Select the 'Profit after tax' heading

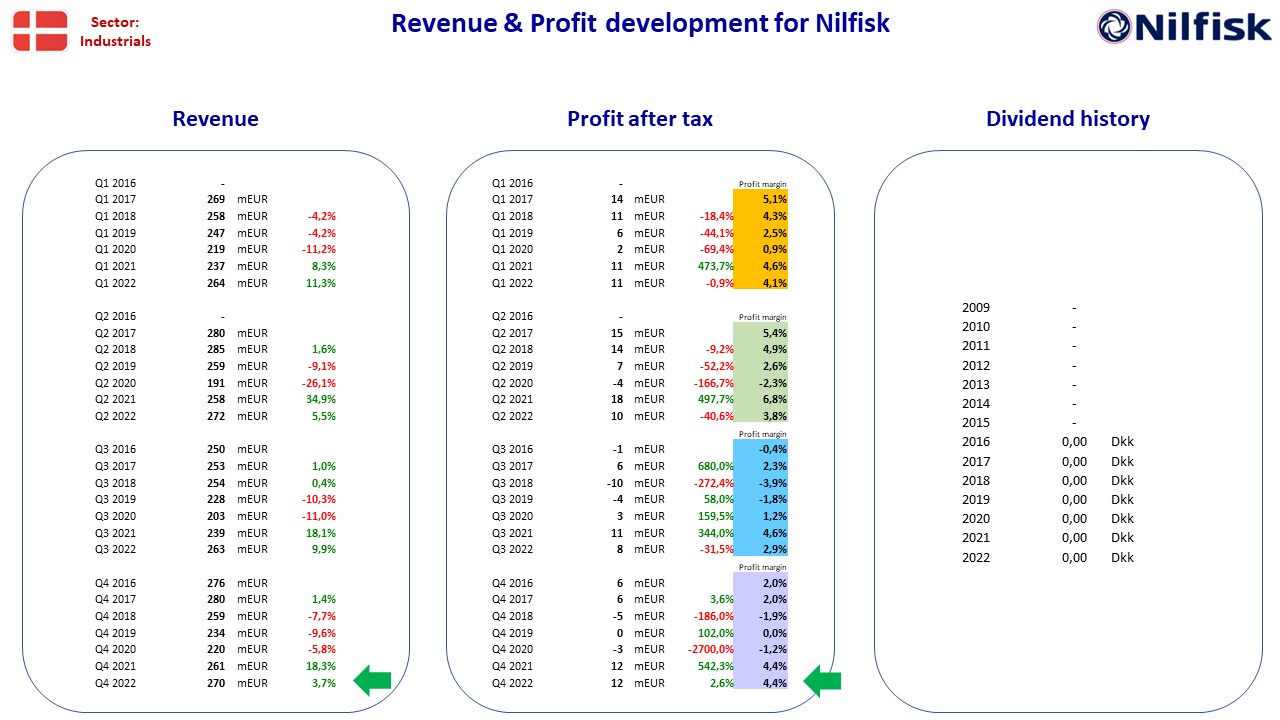pyautogui.click(x=640, y=119)
